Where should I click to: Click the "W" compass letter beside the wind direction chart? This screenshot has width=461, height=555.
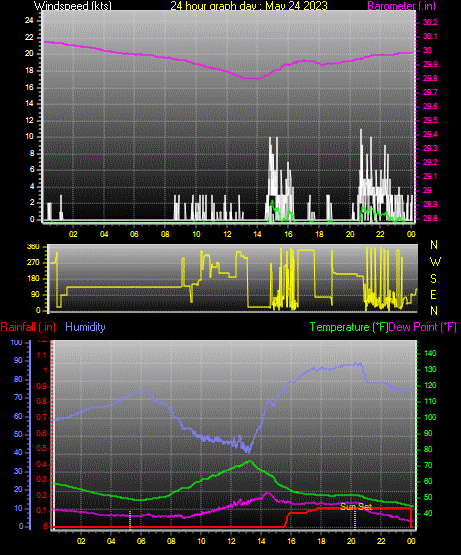[435, 262]
